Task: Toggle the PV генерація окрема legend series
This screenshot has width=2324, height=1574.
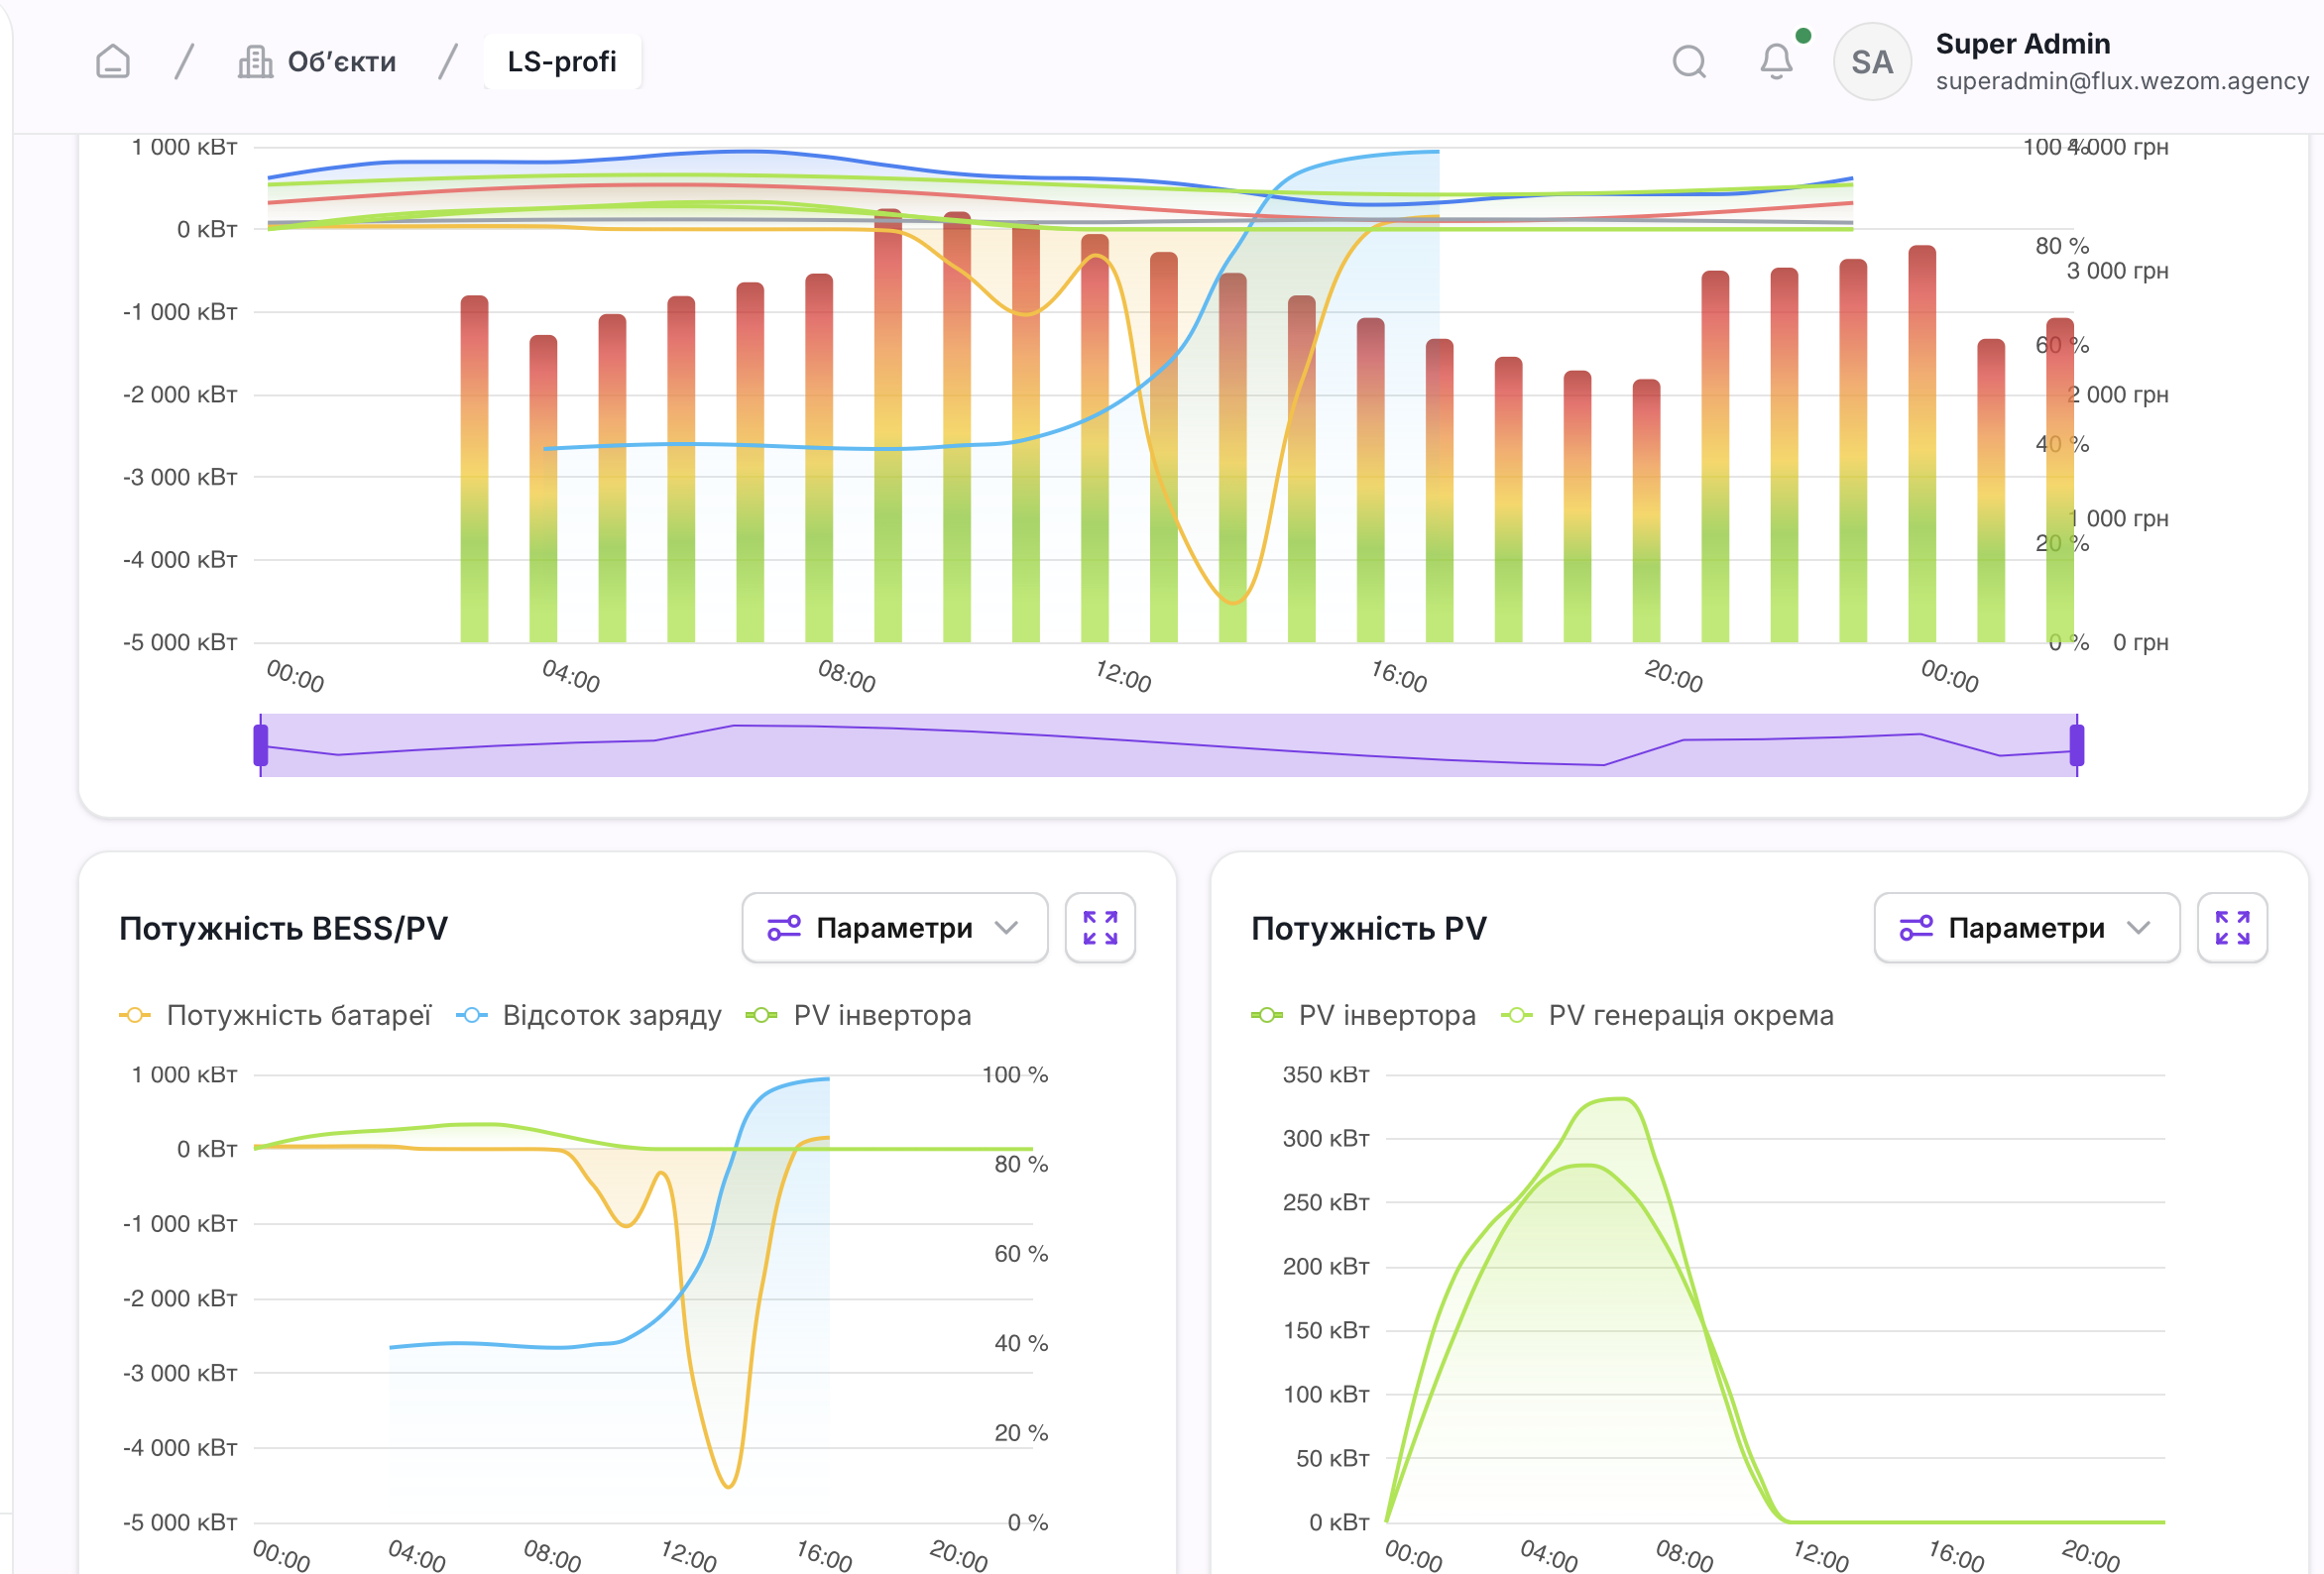Action: tap(1668, 1015)
